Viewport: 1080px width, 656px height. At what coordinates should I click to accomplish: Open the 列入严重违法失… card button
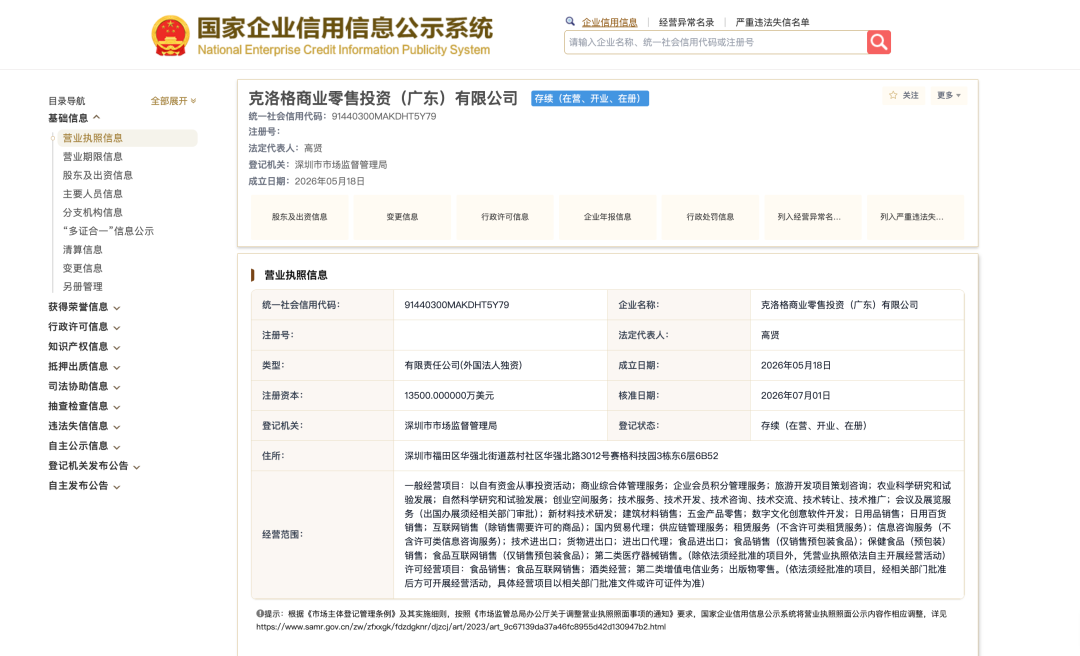[x=915, y=217]
